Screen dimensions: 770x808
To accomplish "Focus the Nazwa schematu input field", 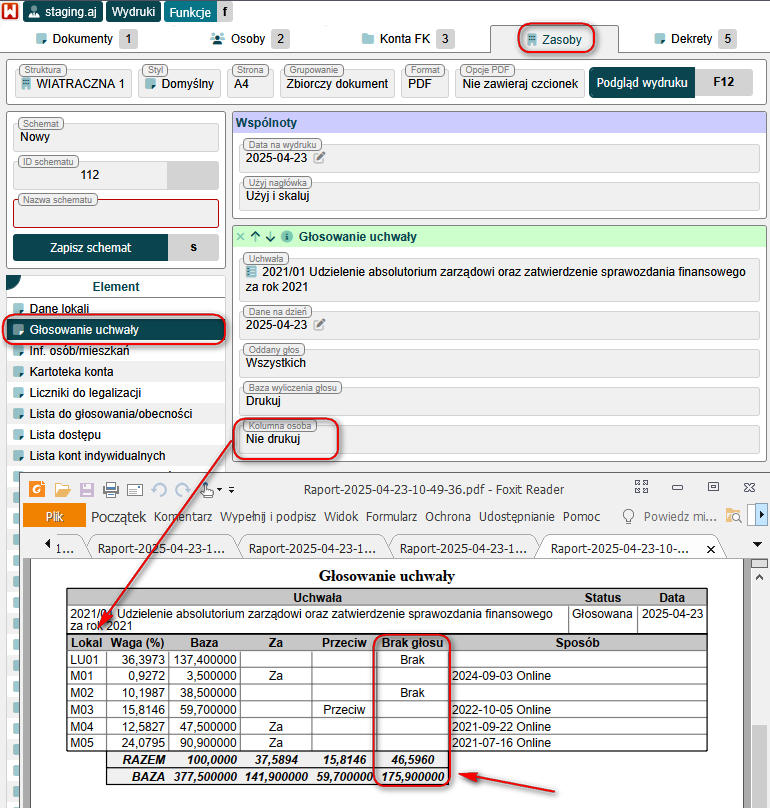I will (116, 213).
